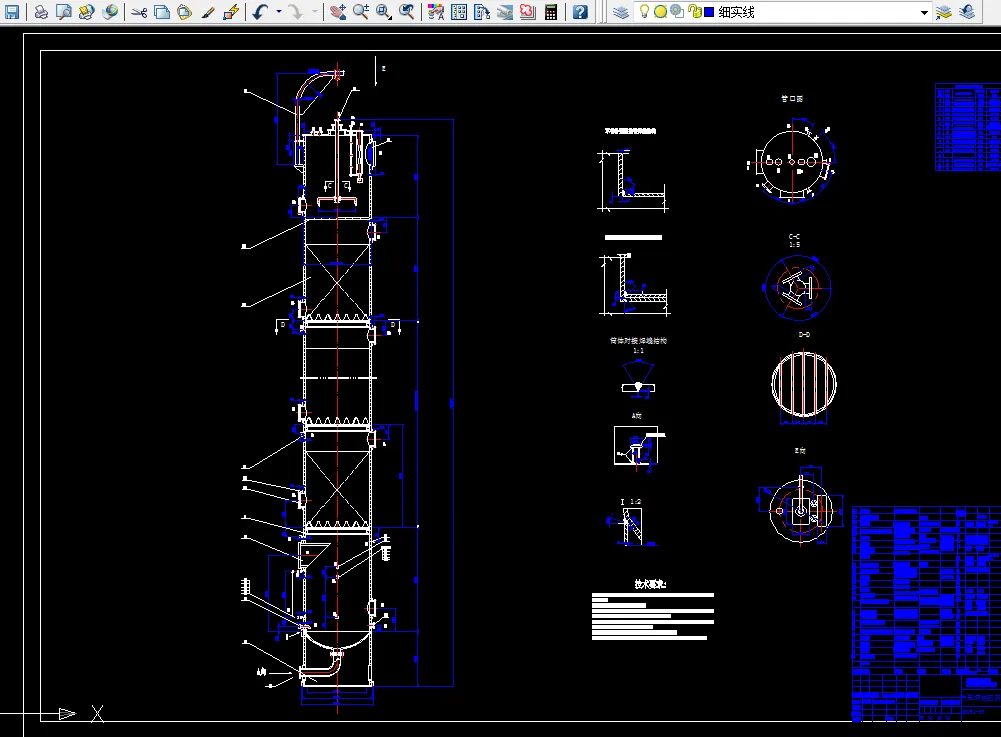Activate Zoom Realtime magnifier tool
The image size is (1001, 737).
click(x=361, y=11)
